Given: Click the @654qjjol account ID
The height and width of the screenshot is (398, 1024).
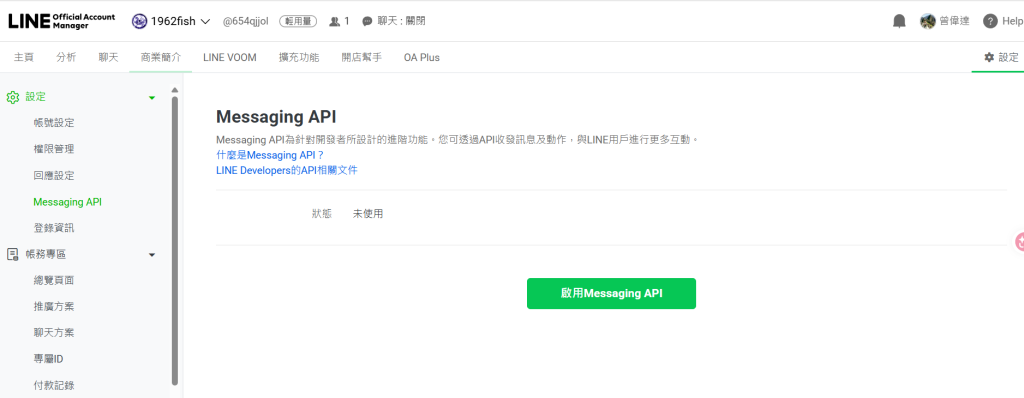Looking at the screenshot, I should 246,21.
